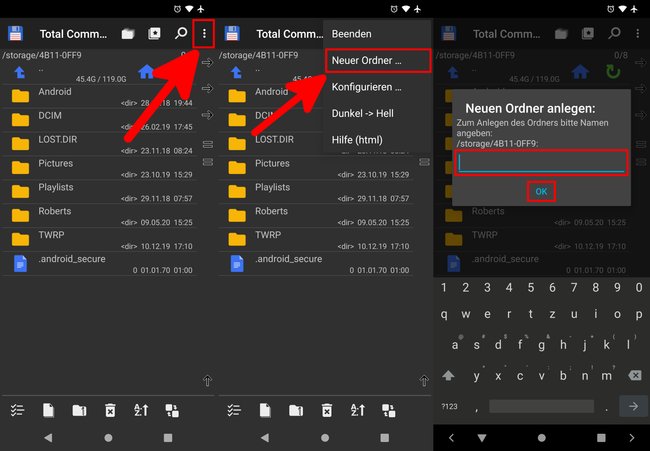Tap the copy-folder icon in first screen toolbar
The width and height of the screenshot is (650, 451).
coord(79,410)
